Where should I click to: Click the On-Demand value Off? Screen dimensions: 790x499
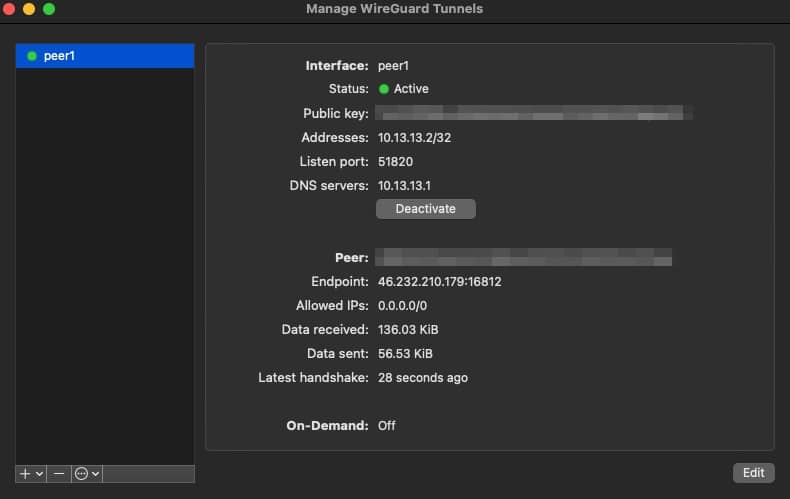pos(386,425)
